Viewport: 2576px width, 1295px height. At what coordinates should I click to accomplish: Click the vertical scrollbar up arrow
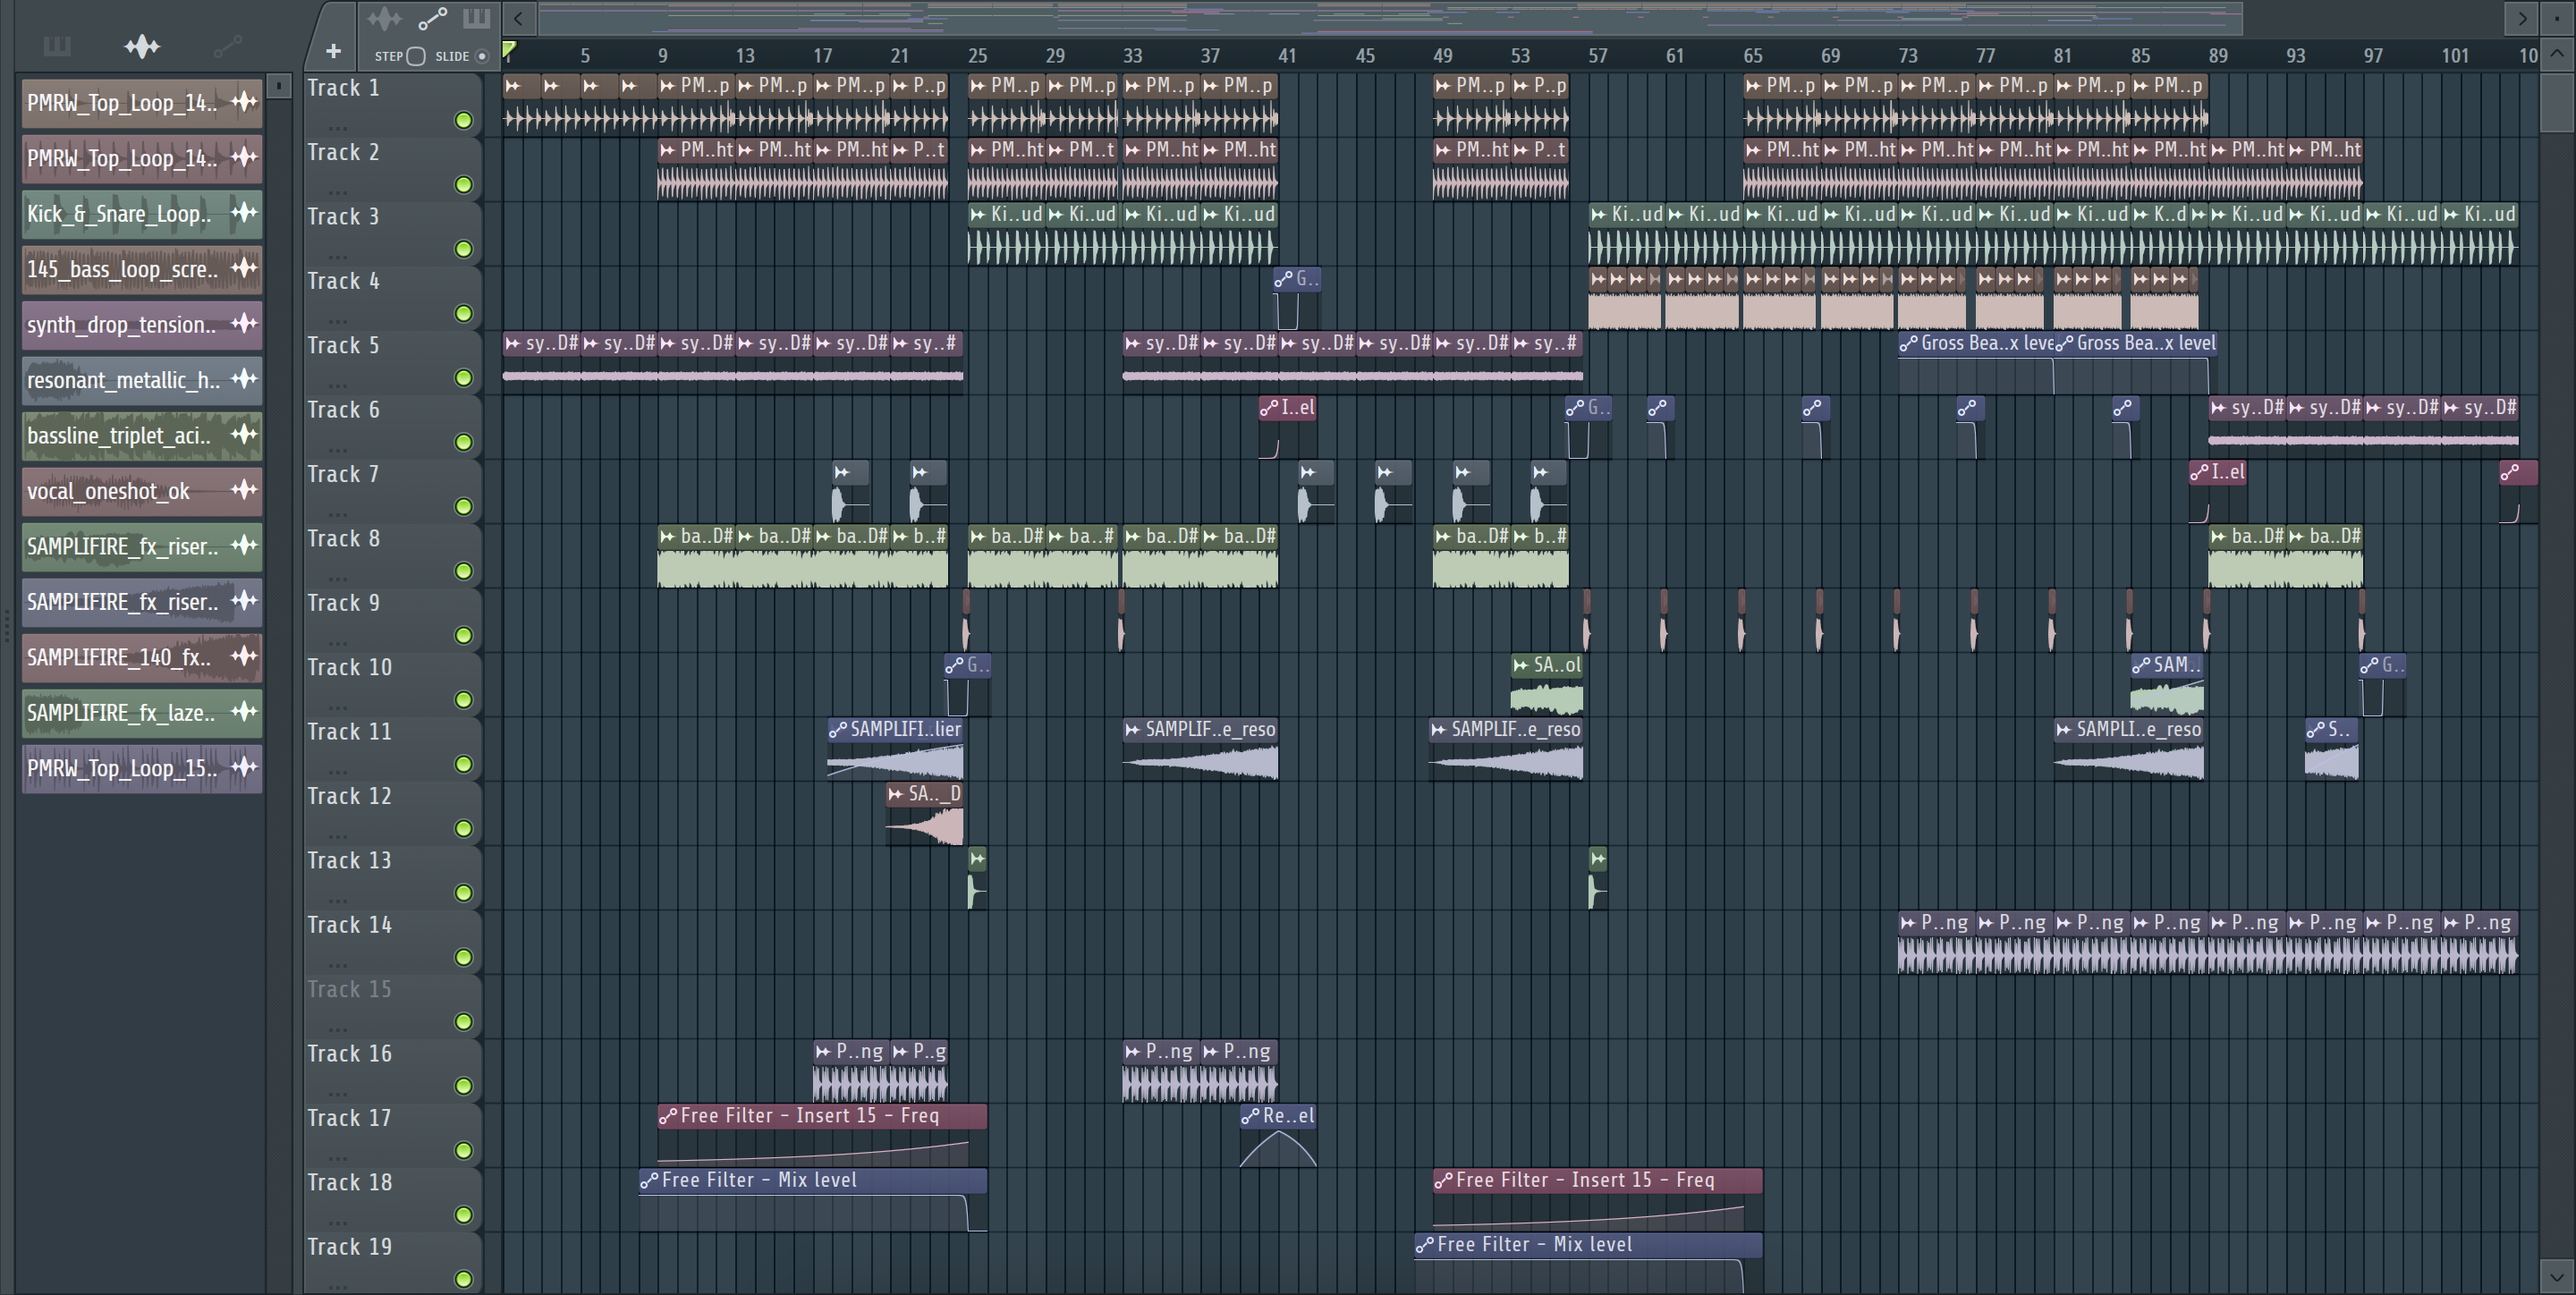2557,54
